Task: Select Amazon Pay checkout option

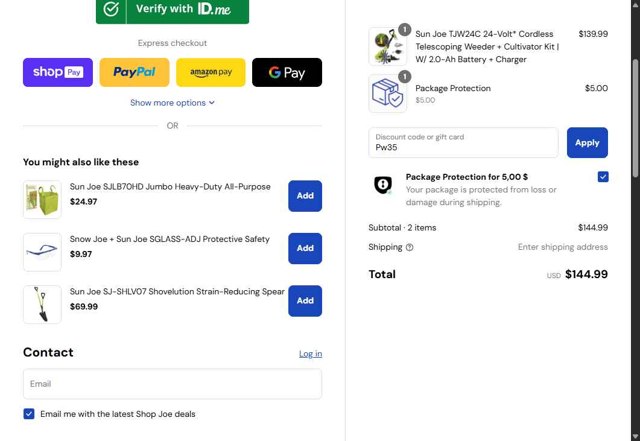Action: (x=211, y=72)
